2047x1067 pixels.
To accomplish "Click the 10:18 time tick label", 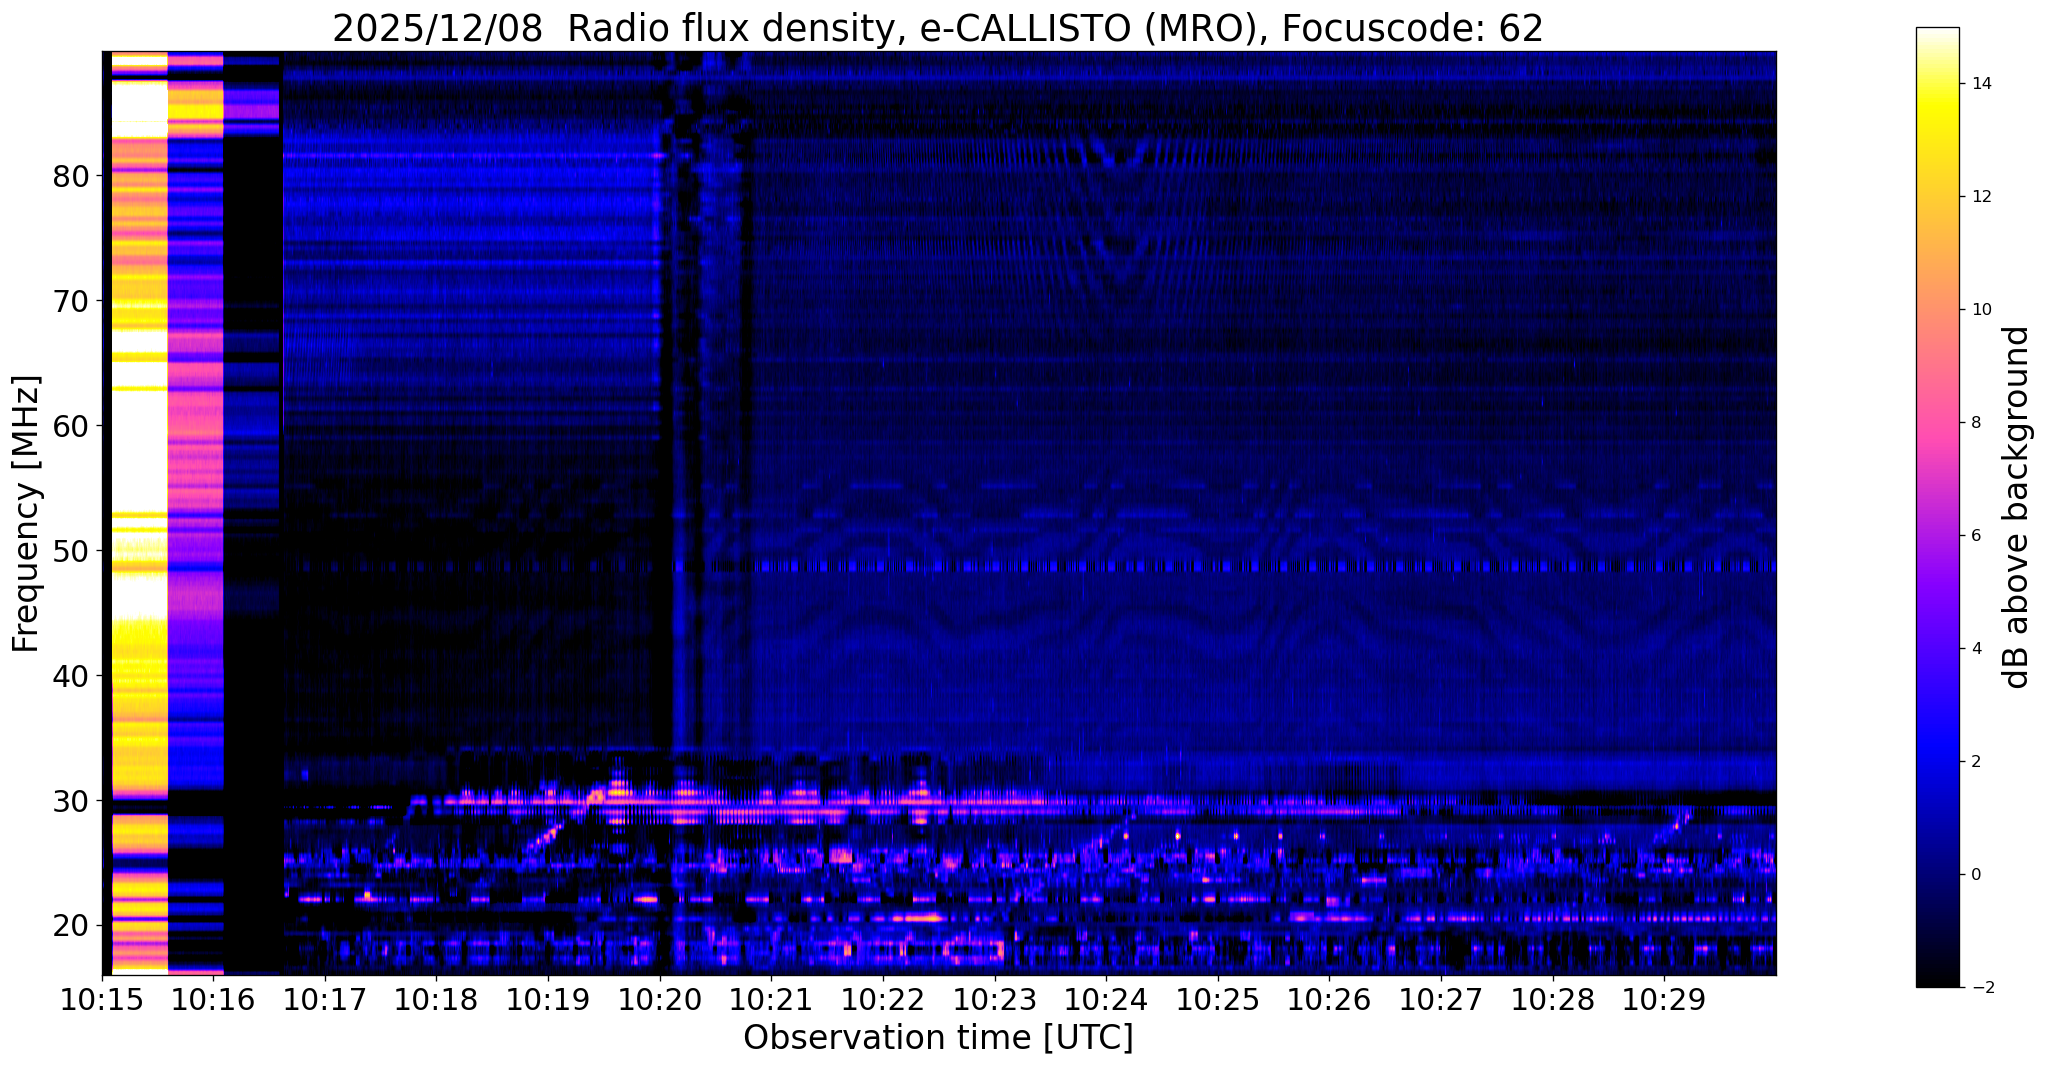I will tap(436, 1000).
